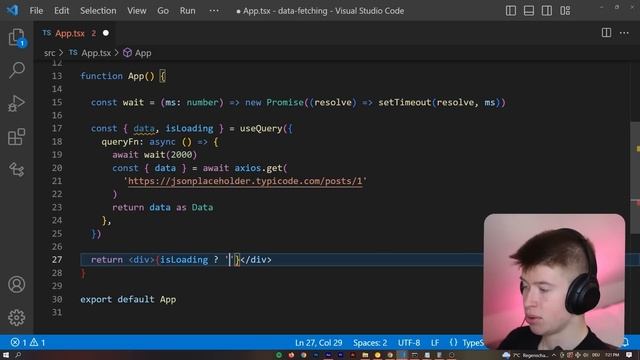Image resolution: width=640 pixels, height=360 pixels.
Task: Click the Ln 27, Col 29 status item
Action: (x=318, y=342)
